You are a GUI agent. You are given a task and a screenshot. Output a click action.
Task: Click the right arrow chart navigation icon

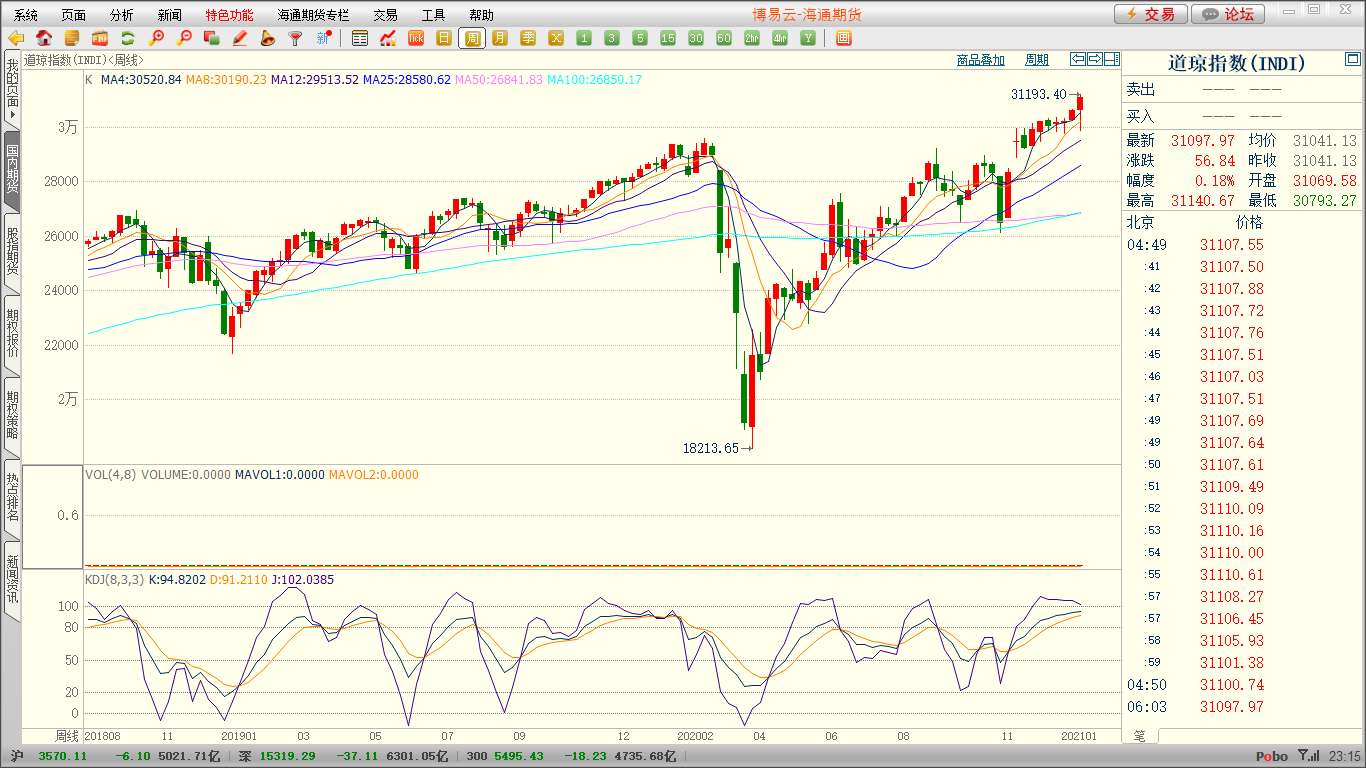click(x=1094, y=59)
